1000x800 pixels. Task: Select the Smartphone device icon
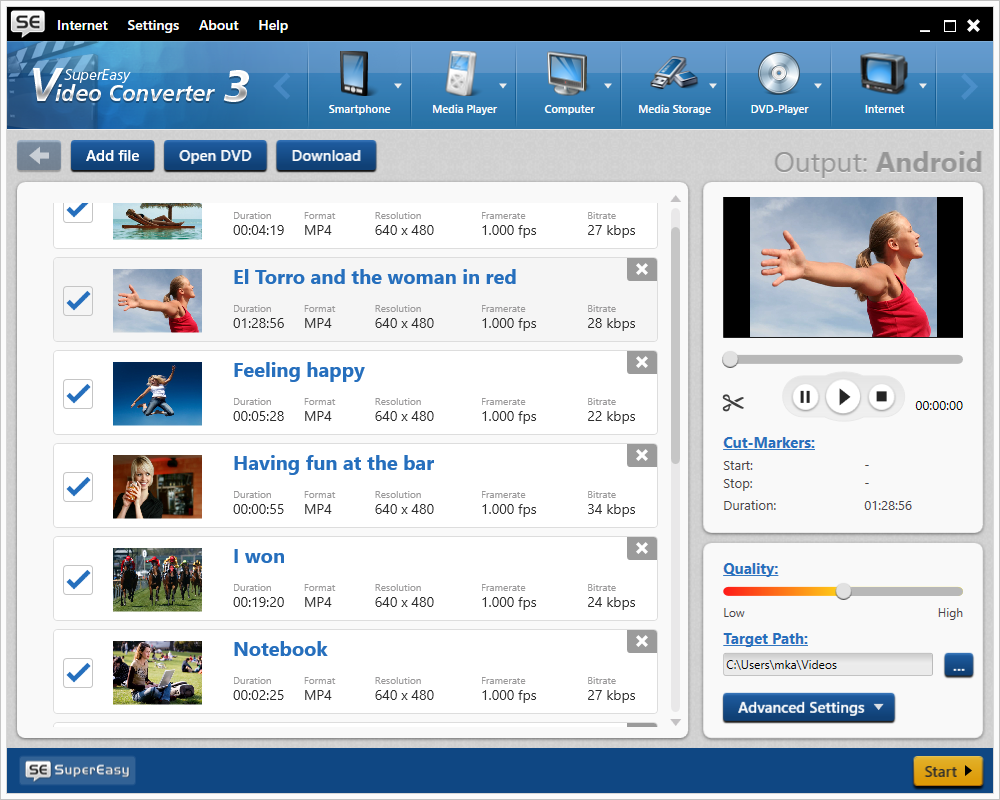[355, 73]
